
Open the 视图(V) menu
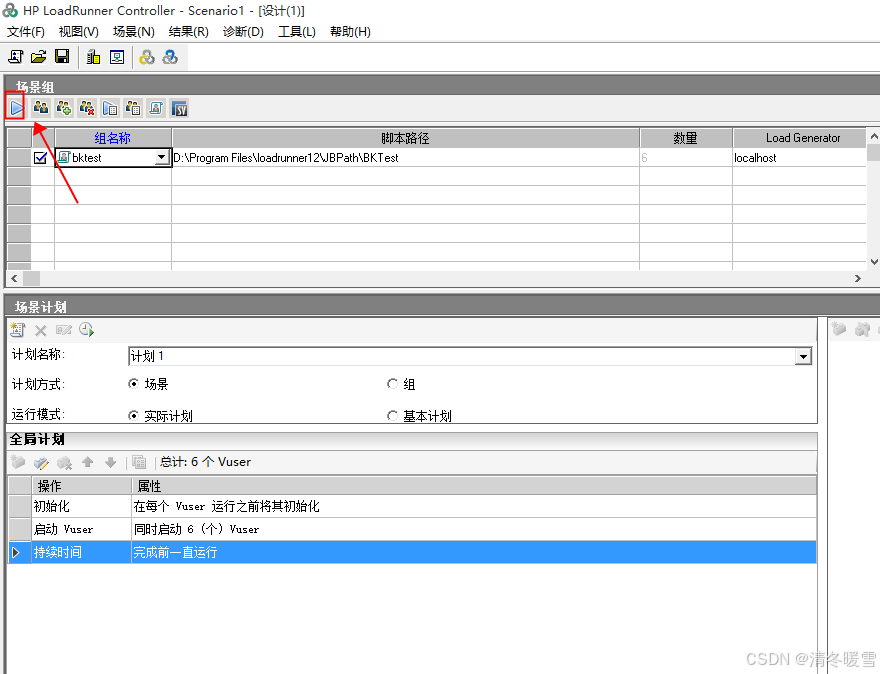[79, 32]
